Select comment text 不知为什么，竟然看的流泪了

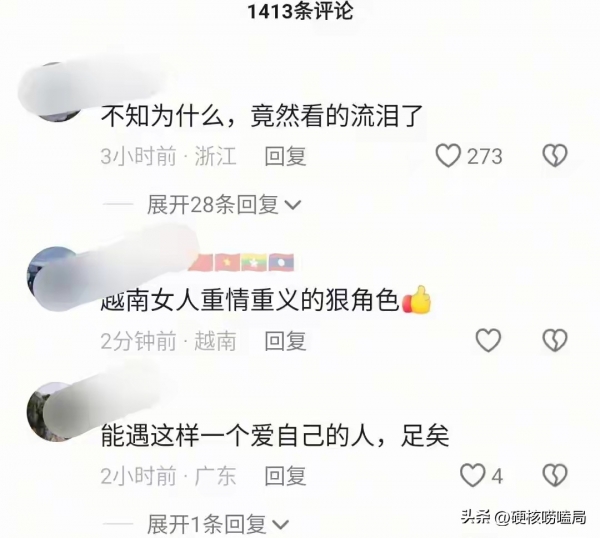pos(262,116)
